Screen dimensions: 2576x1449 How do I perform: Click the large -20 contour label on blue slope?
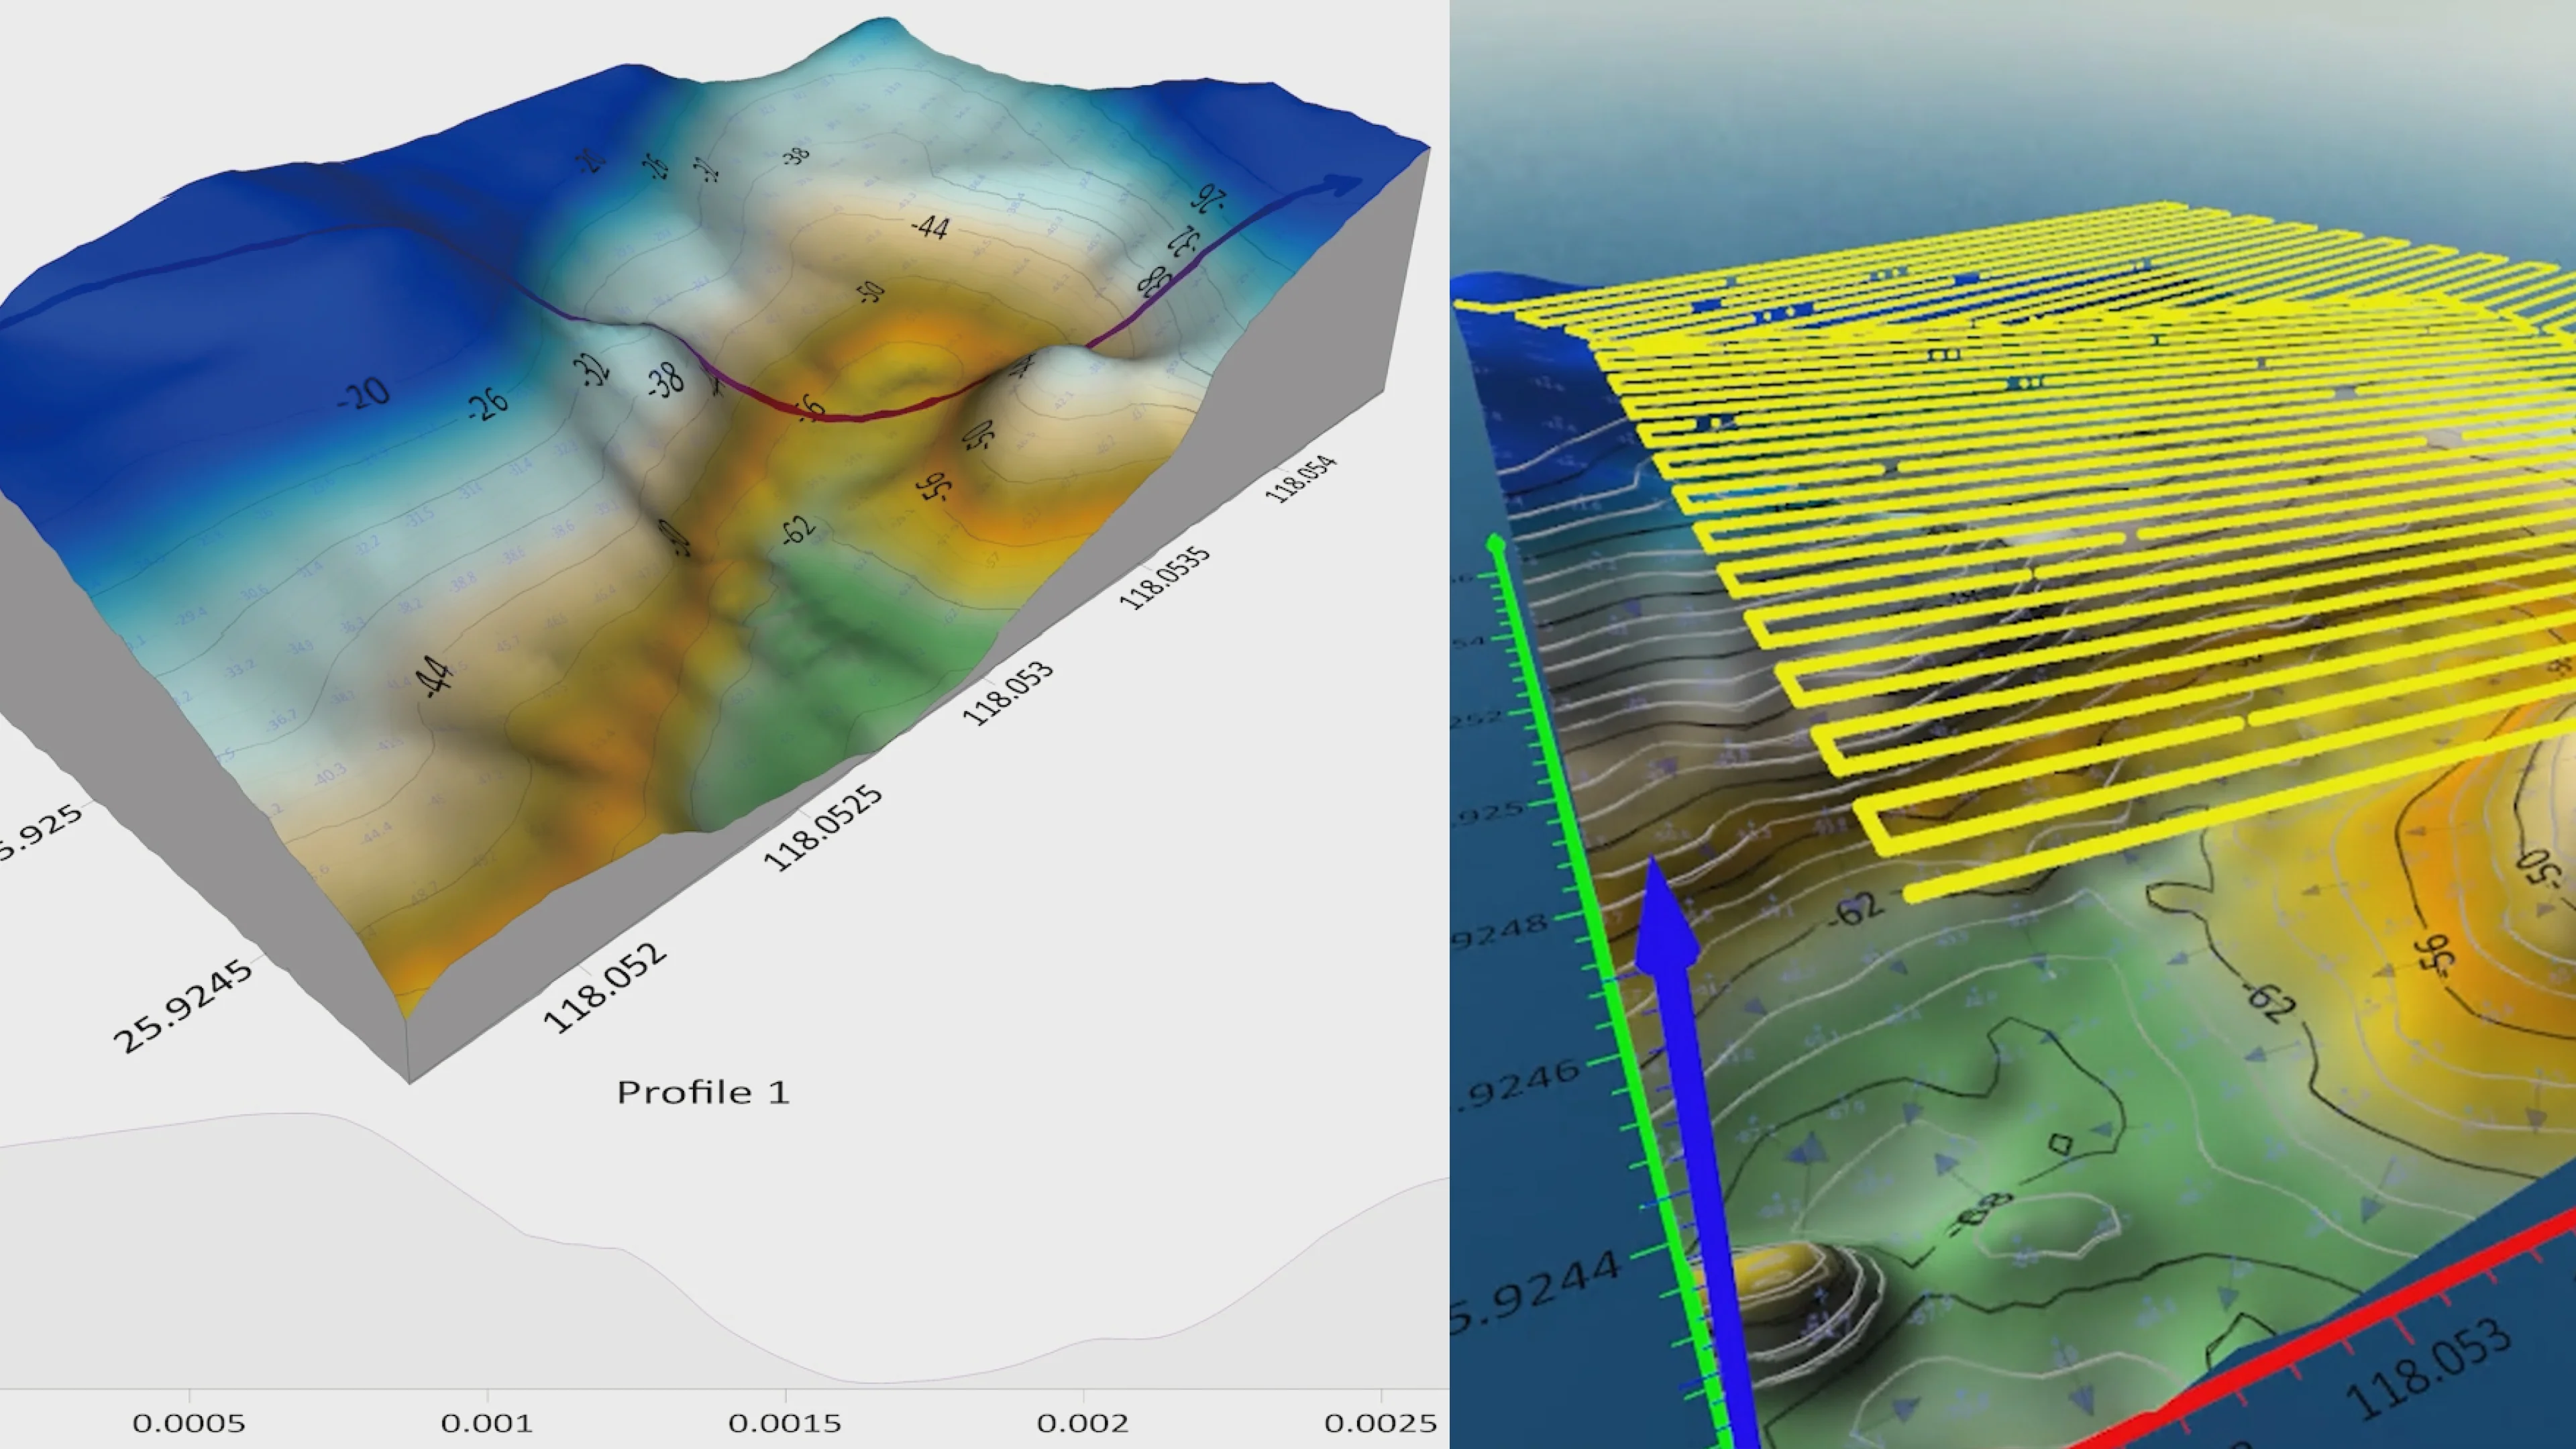363,394
